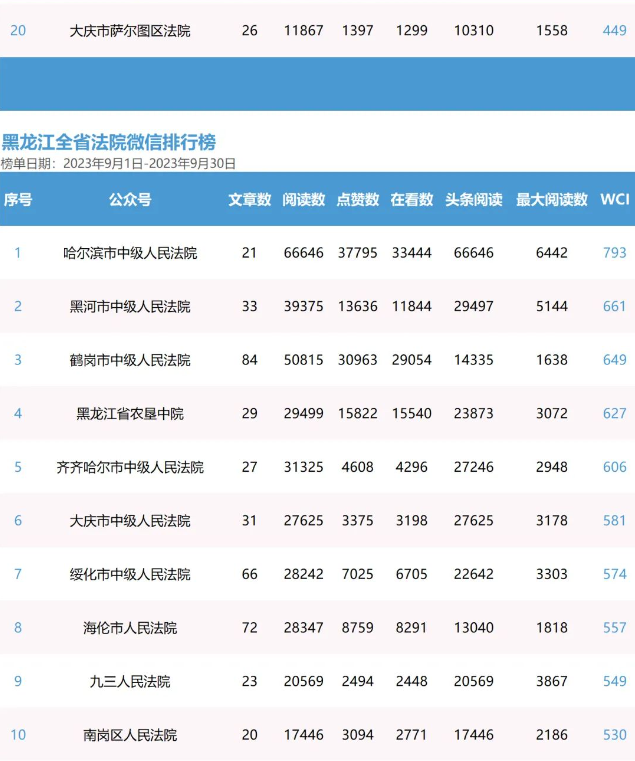The width and height of the screenshot is (635, 761).
Task: Click likes value 15822
Action: click(357, 414)
